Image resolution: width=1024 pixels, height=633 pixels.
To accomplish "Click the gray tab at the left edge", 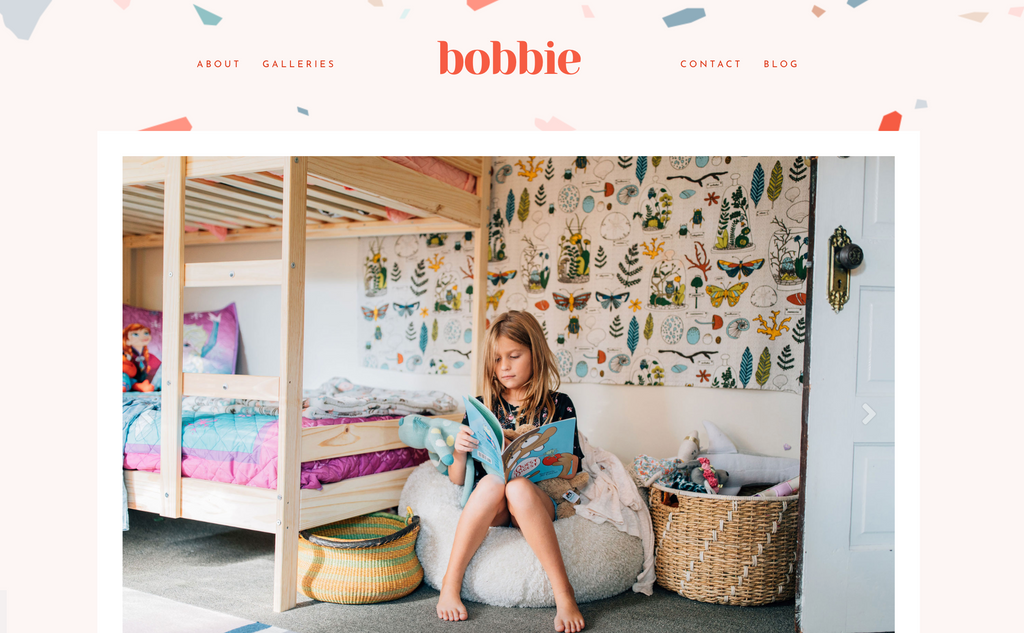I will click(3, 611).
